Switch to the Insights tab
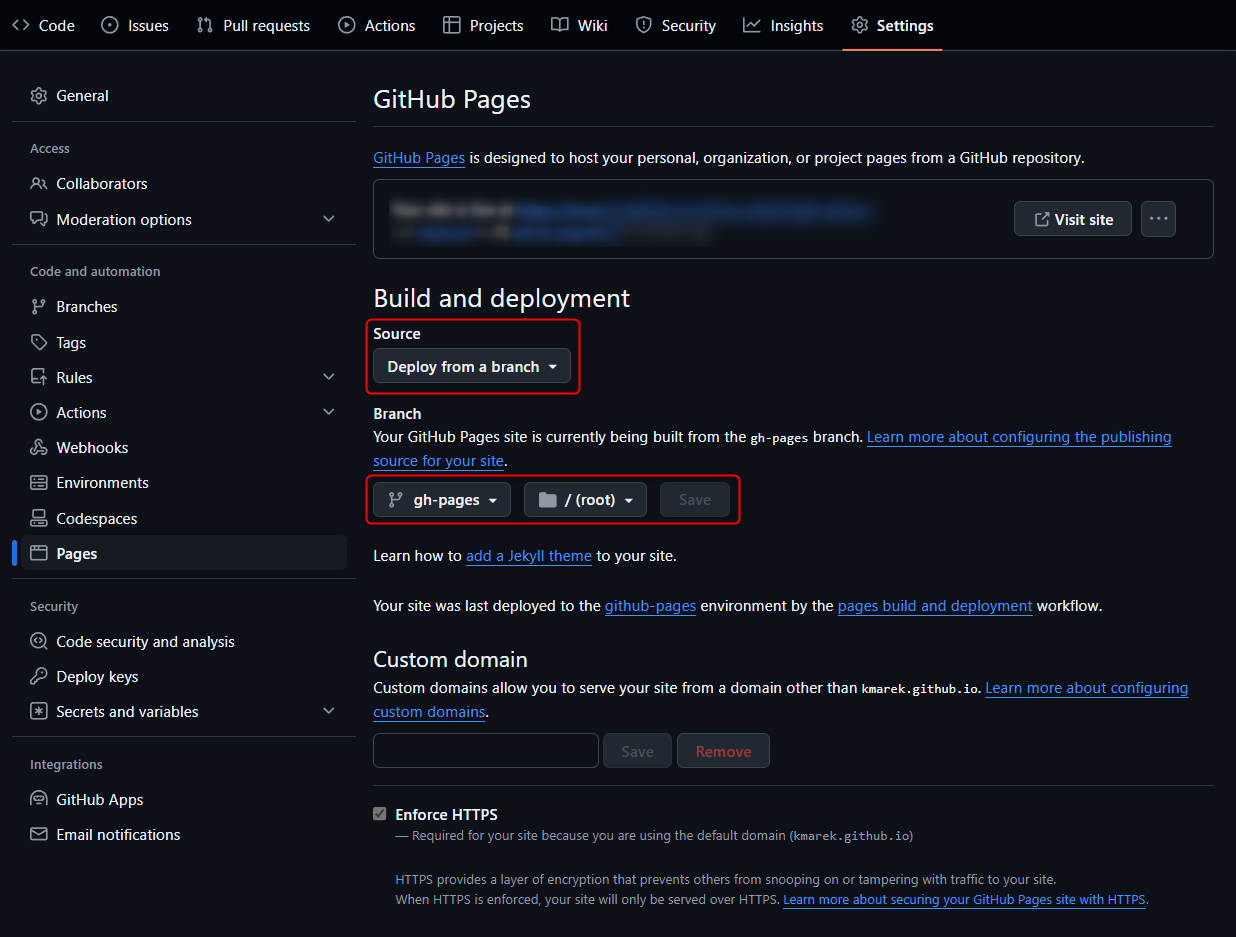 tap(783, 26)
